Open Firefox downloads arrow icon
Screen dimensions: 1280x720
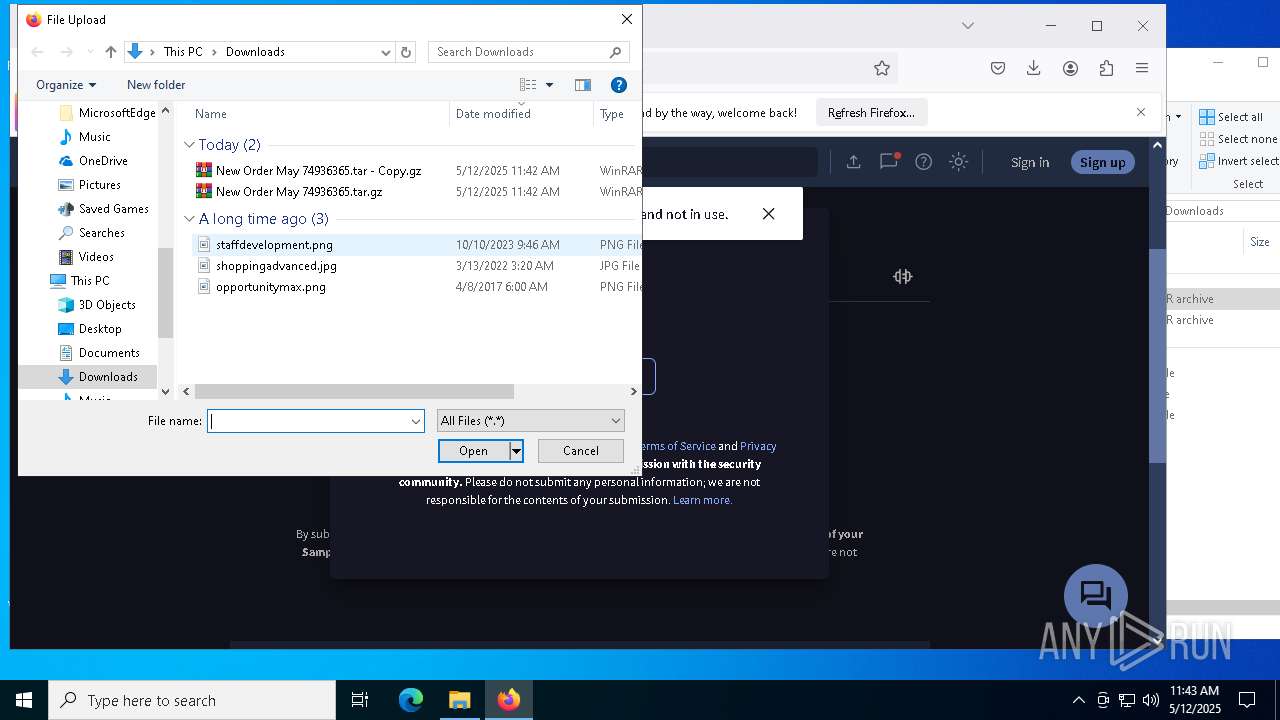click(1034, 68)
